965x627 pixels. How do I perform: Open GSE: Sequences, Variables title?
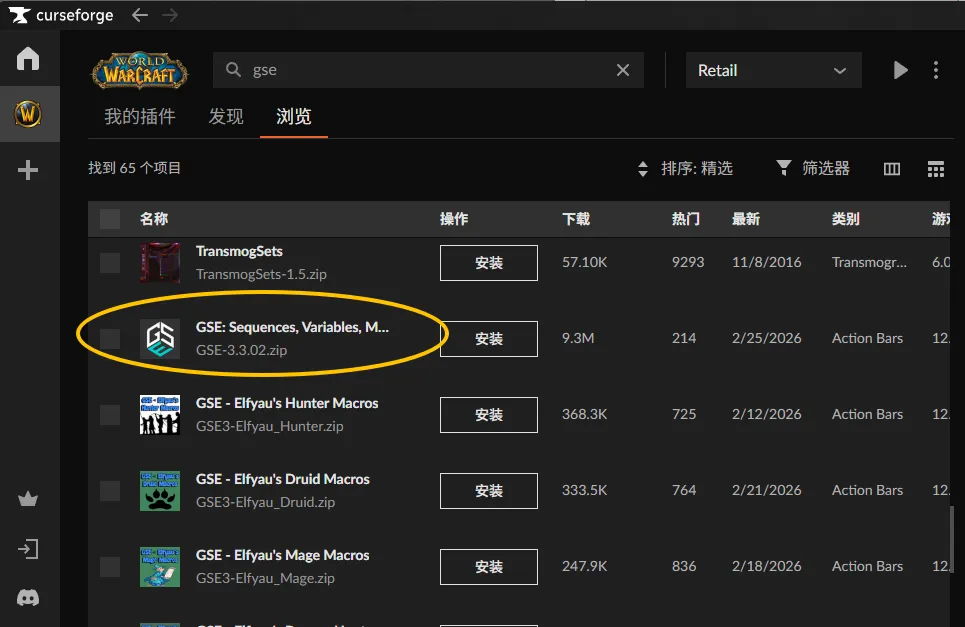pyautogui.click(x=292, y=327)
